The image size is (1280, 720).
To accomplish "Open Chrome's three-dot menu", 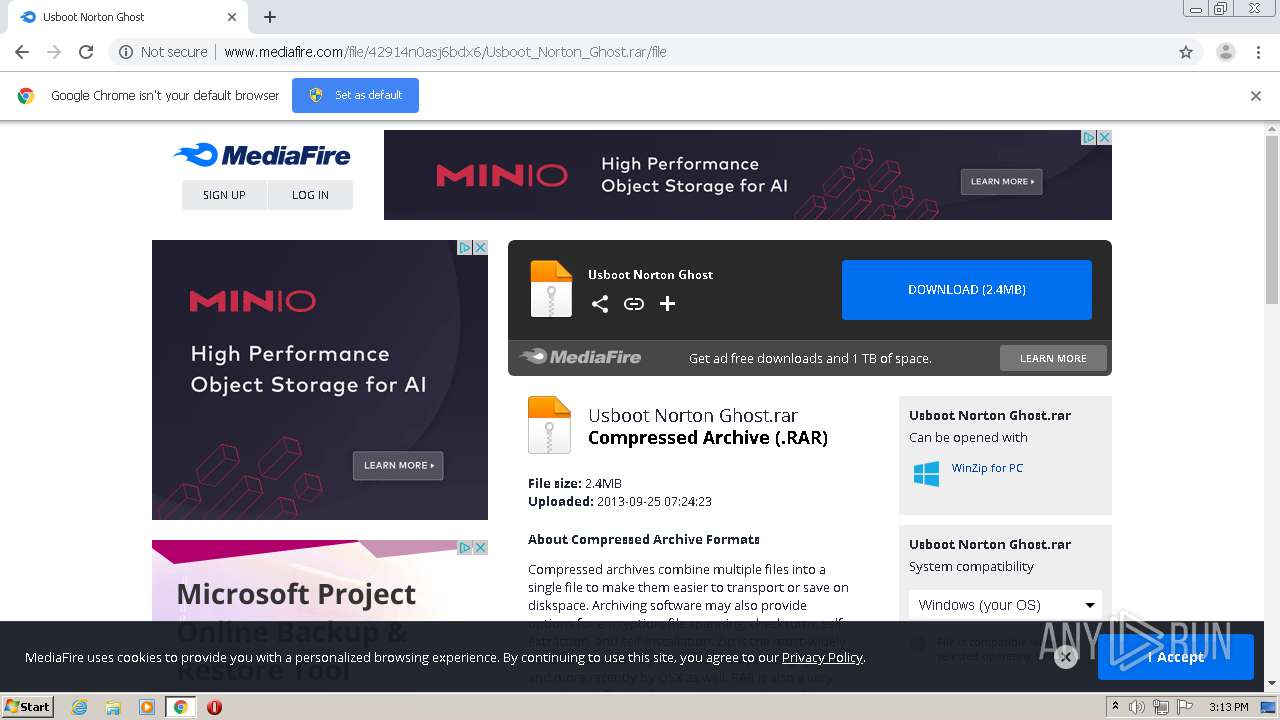I will point(1258,52).
